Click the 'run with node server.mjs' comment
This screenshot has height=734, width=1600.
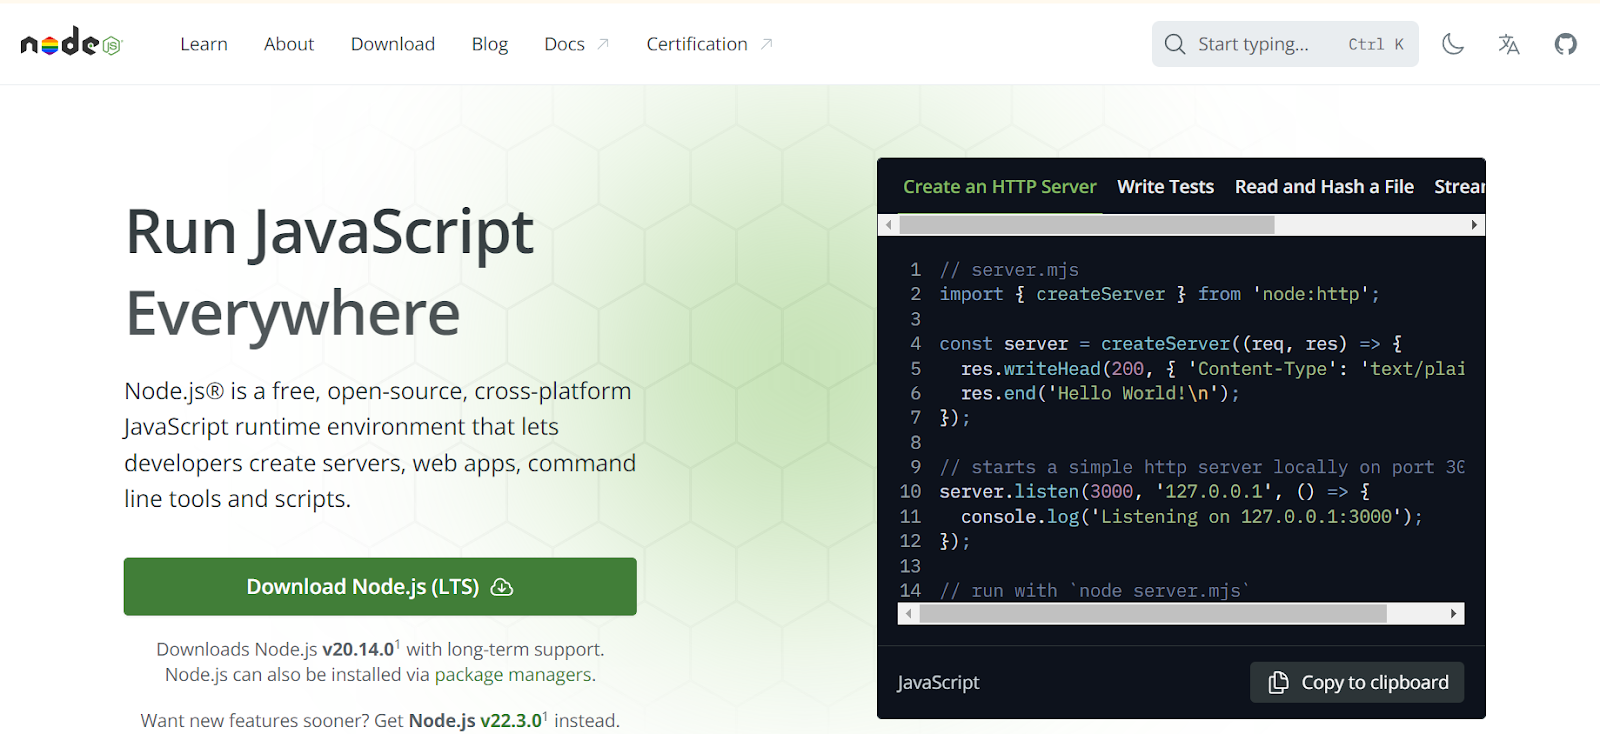(x=1095, y=590)
